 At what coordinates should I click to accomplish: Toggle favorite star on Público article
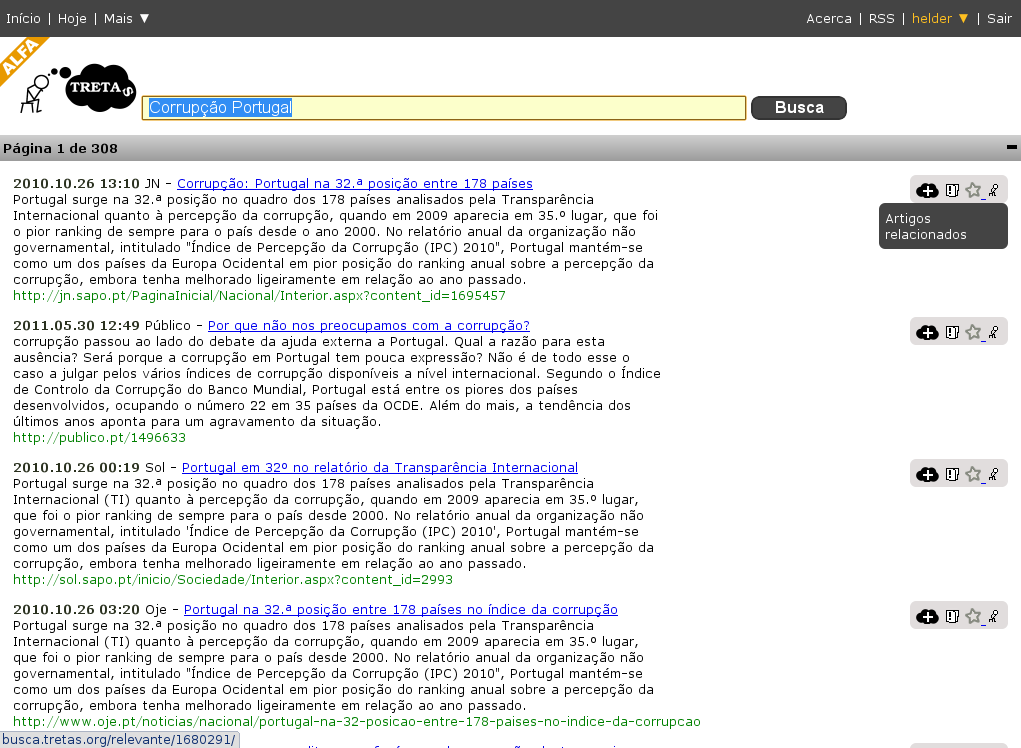(973, 332)
